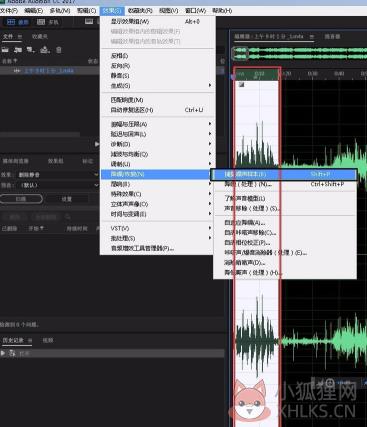
Task: Click the trash icon in Files panel
Action: (59, 50)
